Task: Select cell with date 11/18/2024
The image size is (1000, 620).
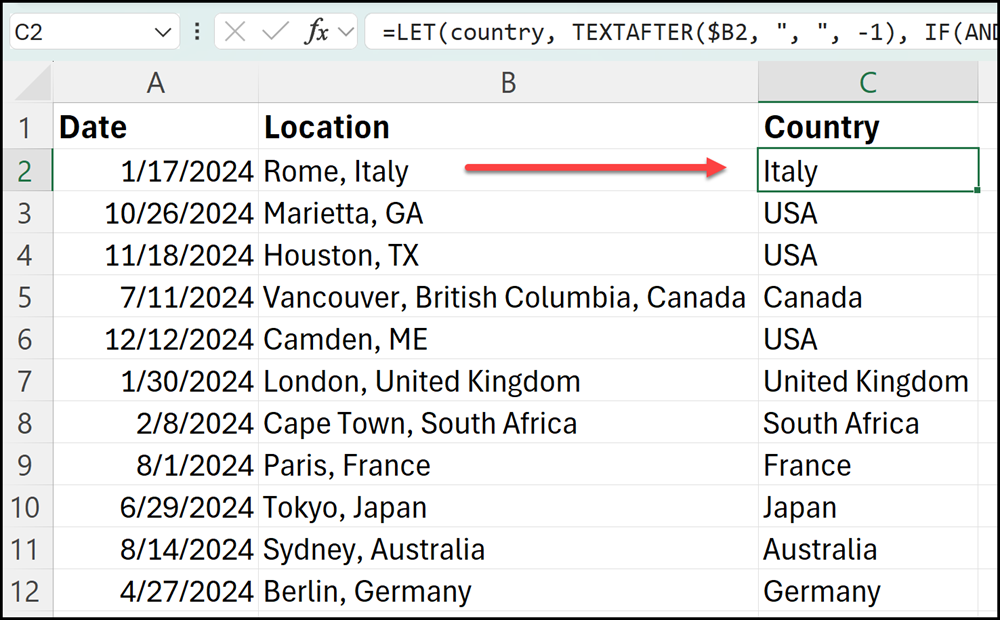Action: 156,255
